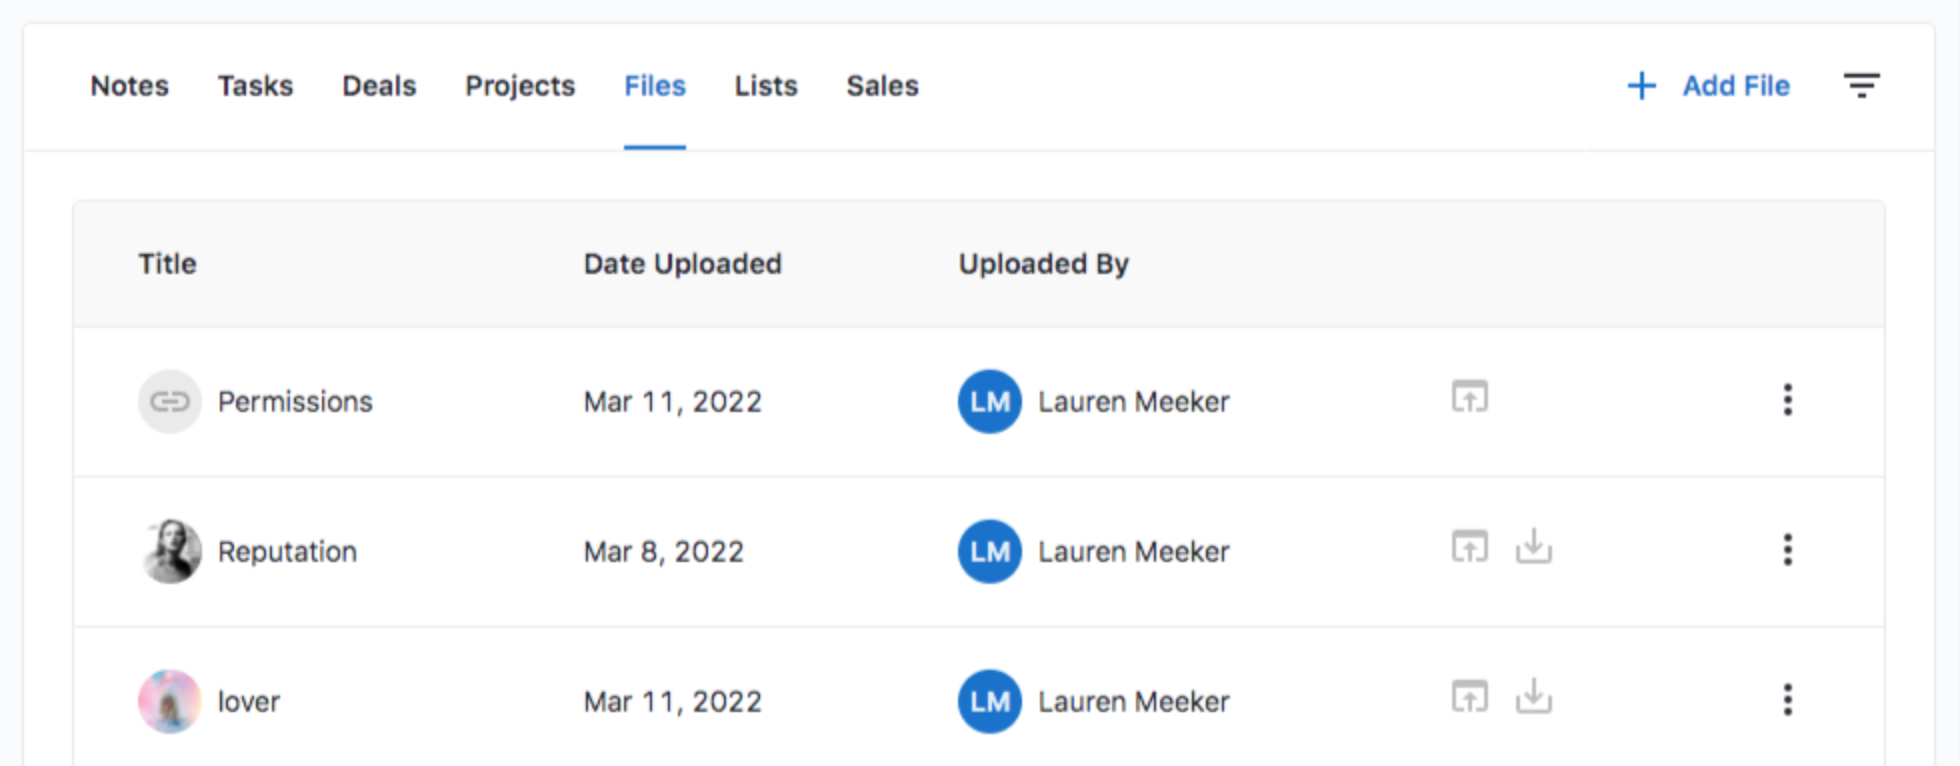Click the plus icon for Add File

pyautogui.click(x=1641, y=86)
